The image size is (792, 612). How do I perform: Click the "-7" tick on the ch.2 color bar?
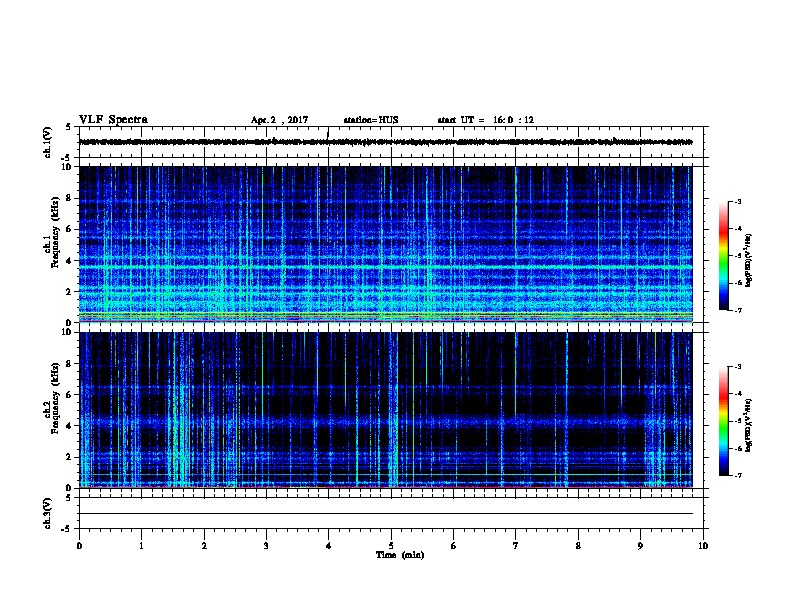click(x=738, y=476)
